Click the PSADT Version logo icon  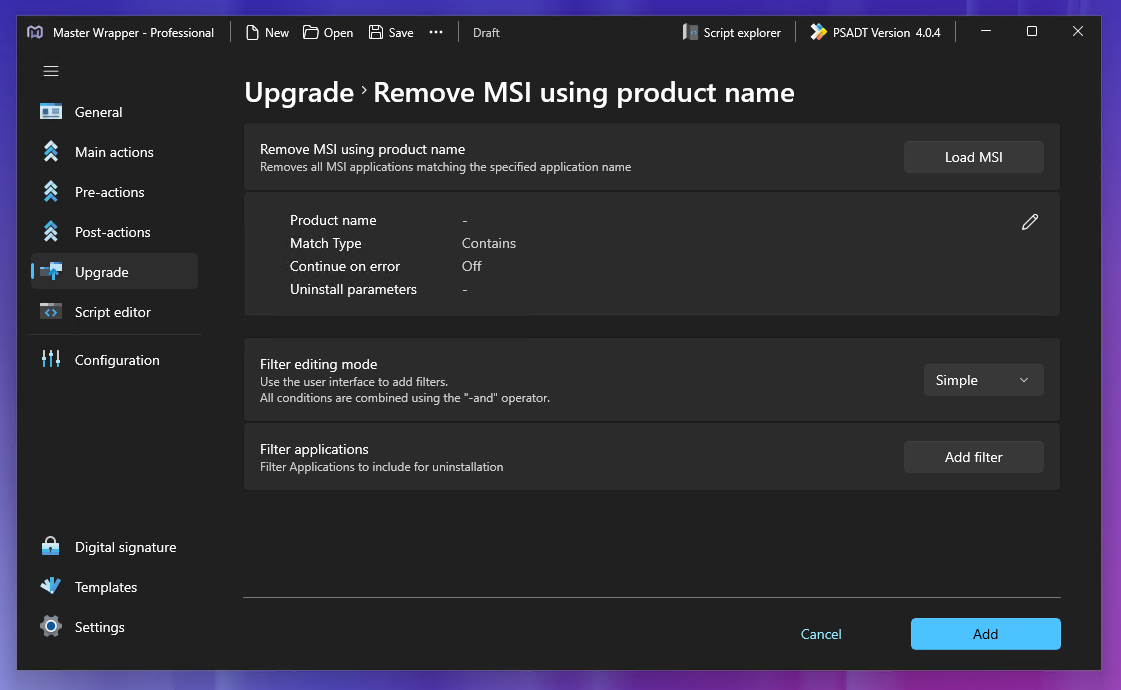[x=819, y=32]
